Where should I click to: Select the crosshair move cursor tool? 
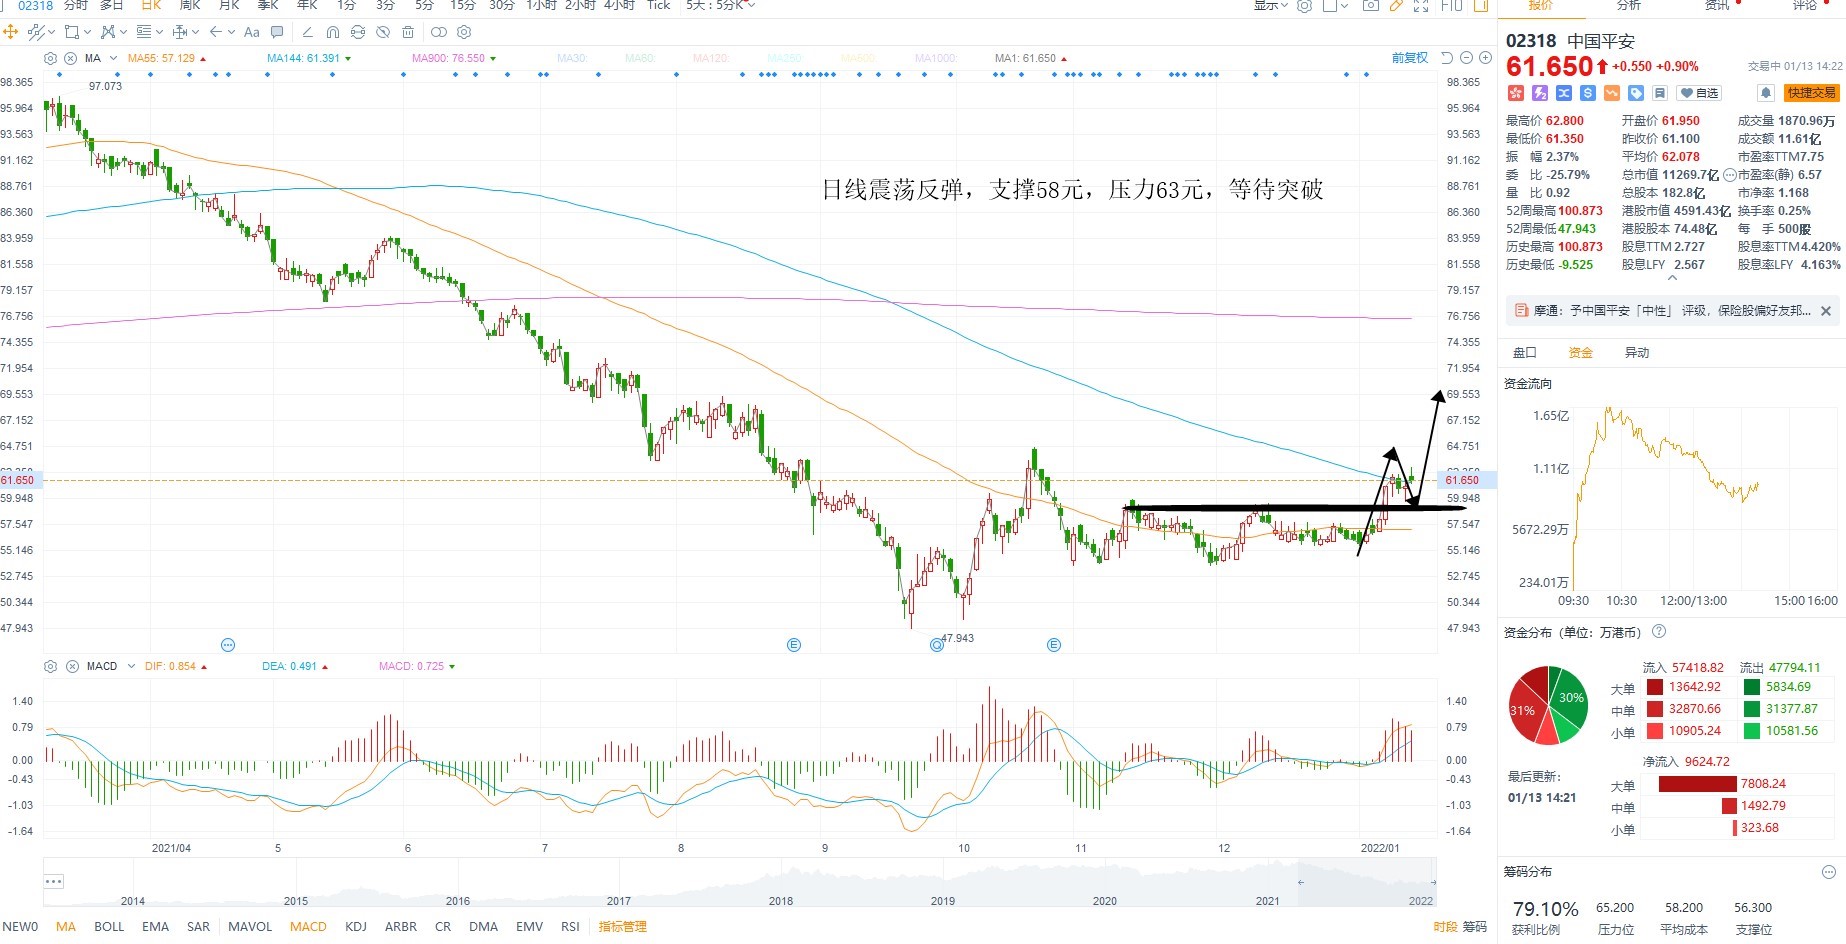pyautogui.click(x=11, y=32)
